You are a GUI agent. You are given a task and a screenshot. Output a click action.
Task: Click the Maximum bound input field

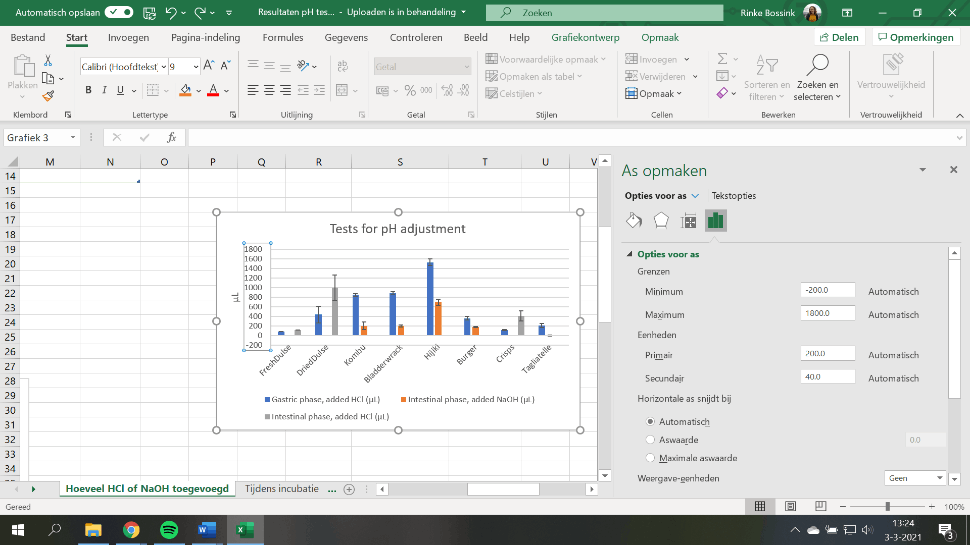(x=828, y=314)
